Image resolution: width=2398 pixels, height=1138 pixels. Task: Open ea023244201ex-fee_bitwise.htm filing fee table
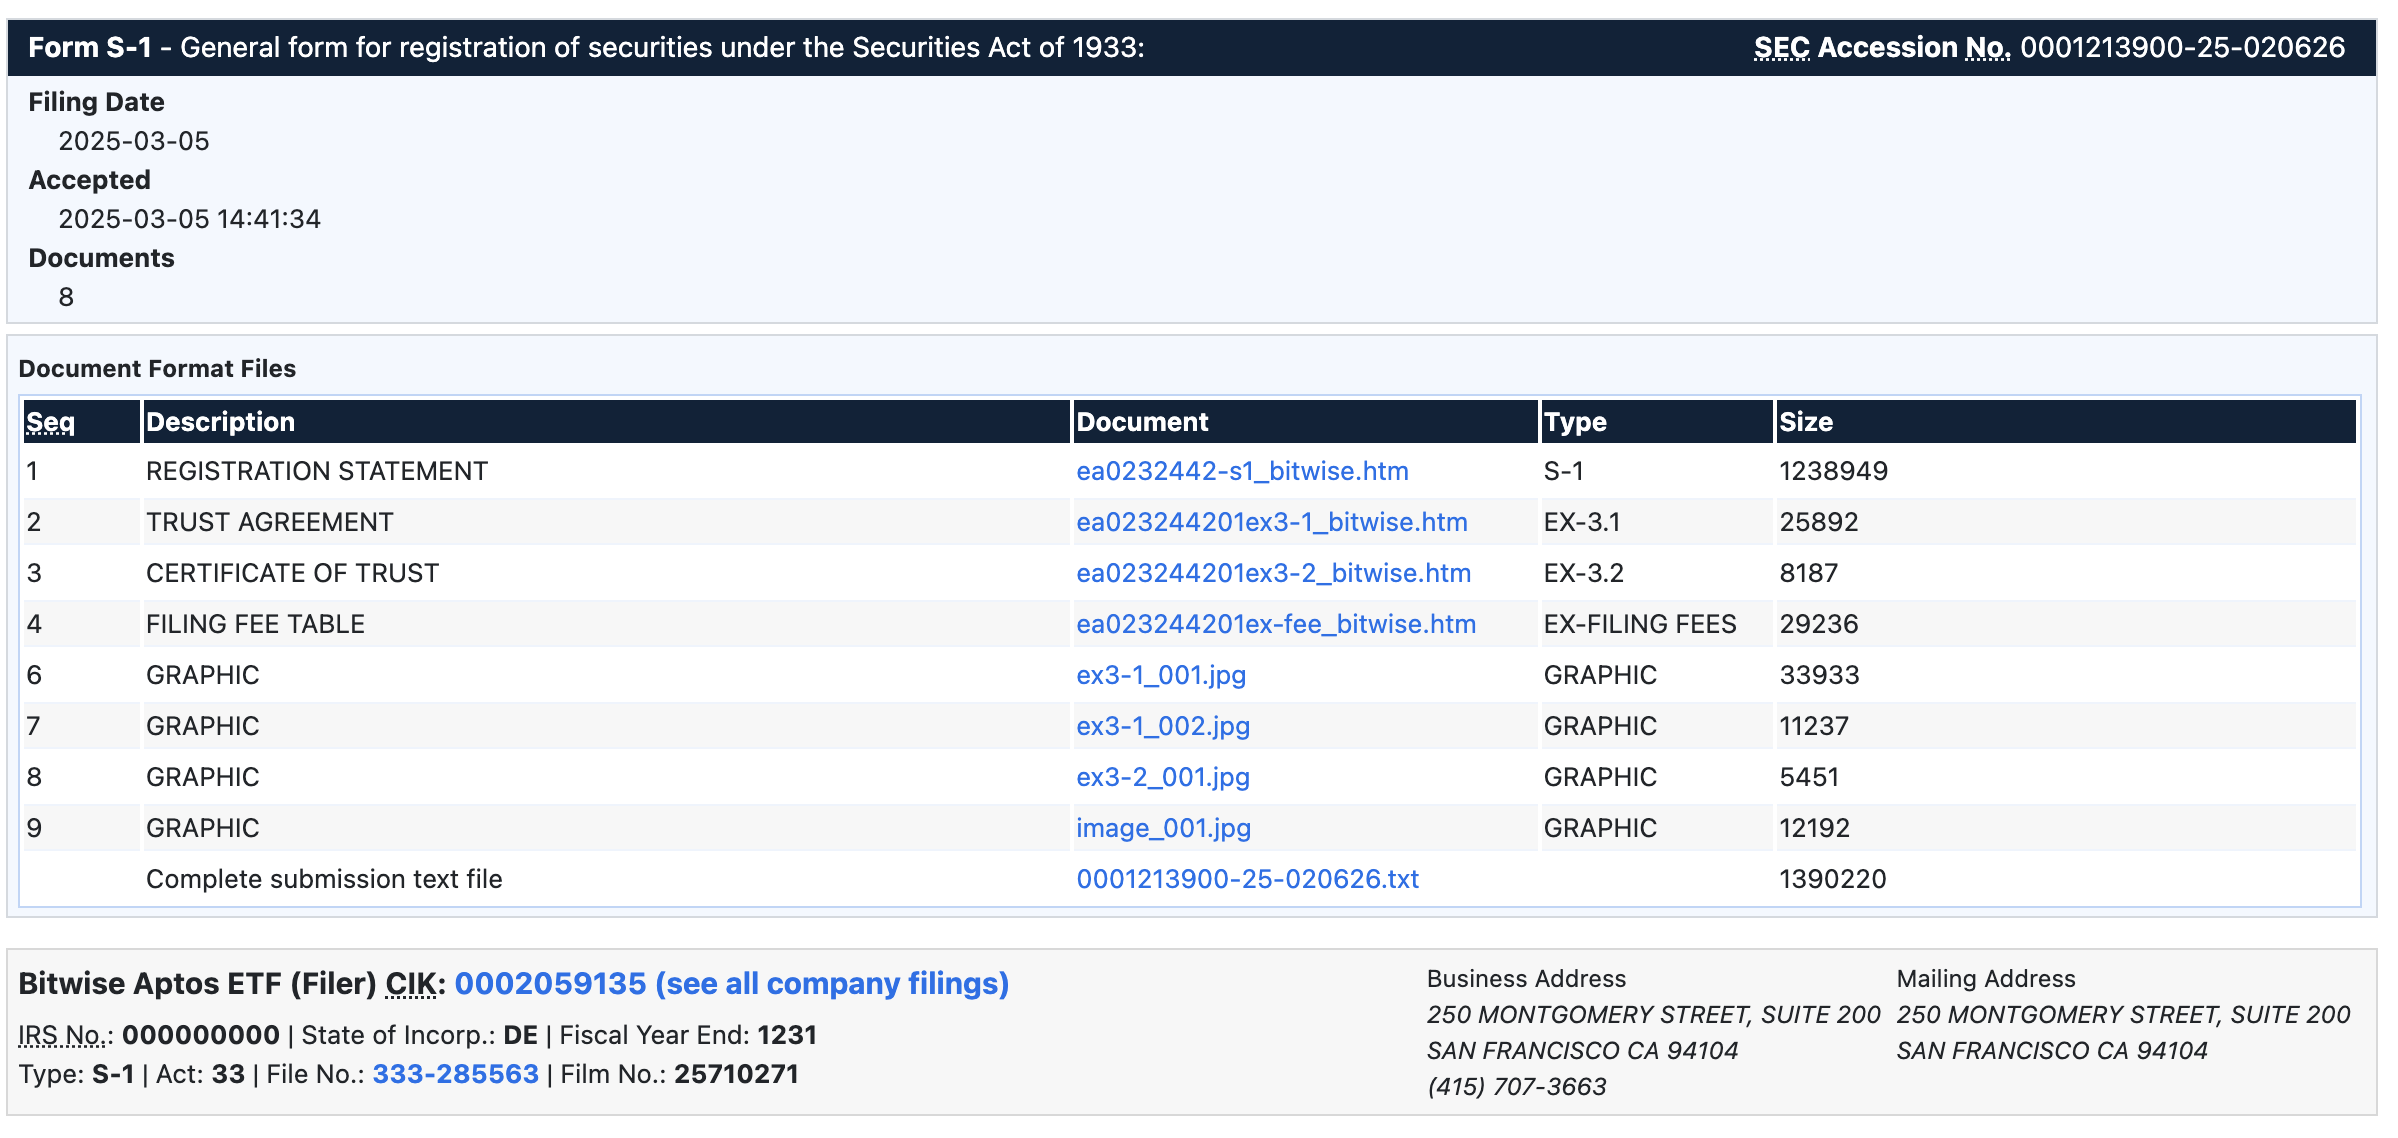click(1275, 624)
